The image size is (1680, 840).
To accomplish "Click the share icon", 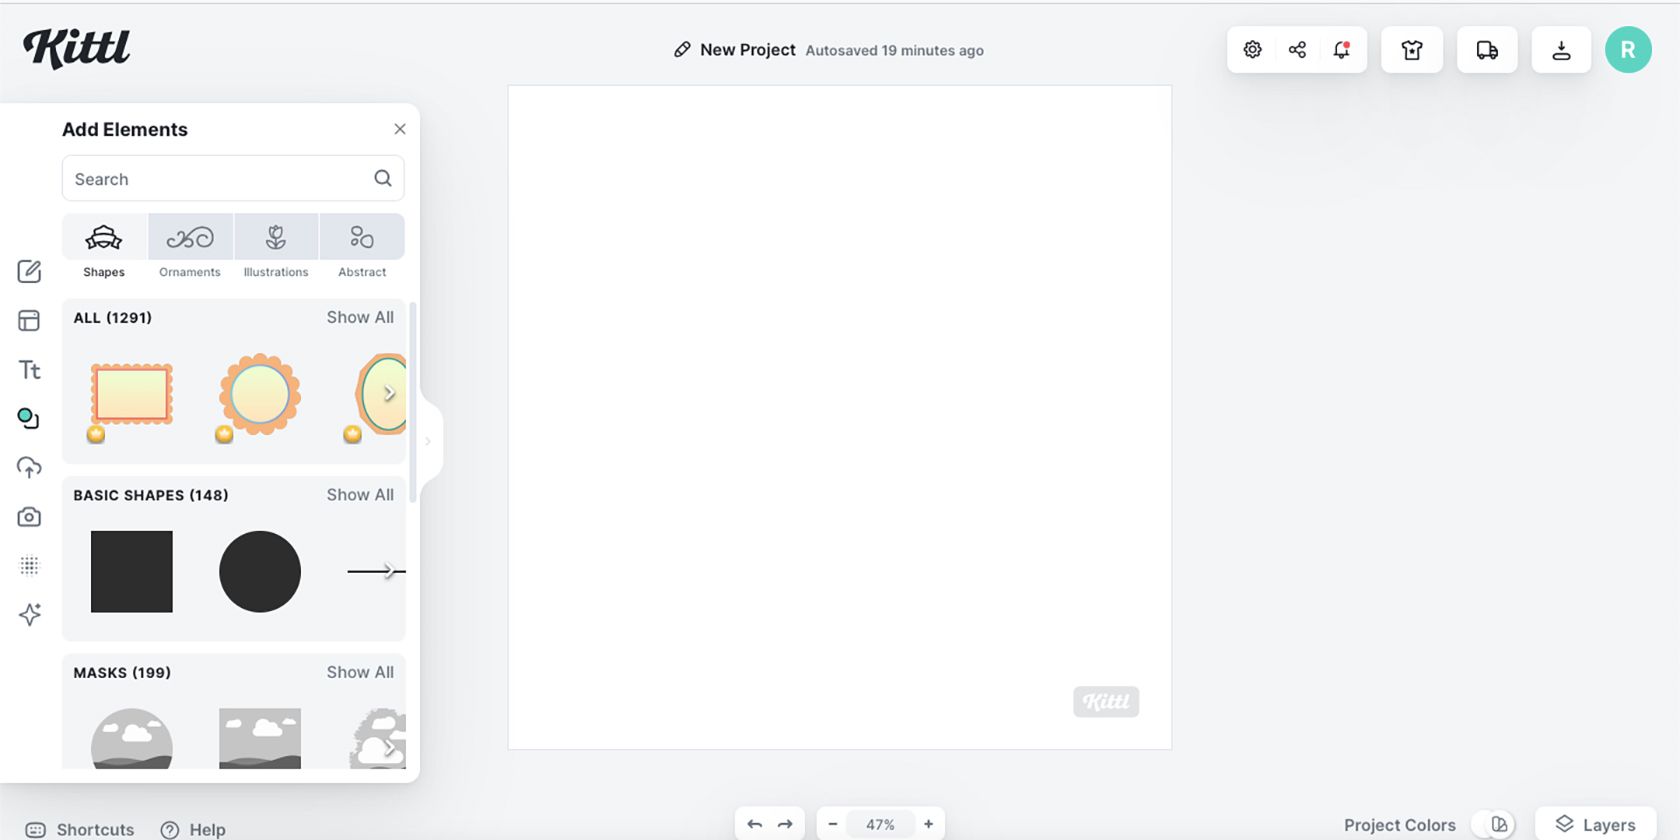I will point(1297,49).
